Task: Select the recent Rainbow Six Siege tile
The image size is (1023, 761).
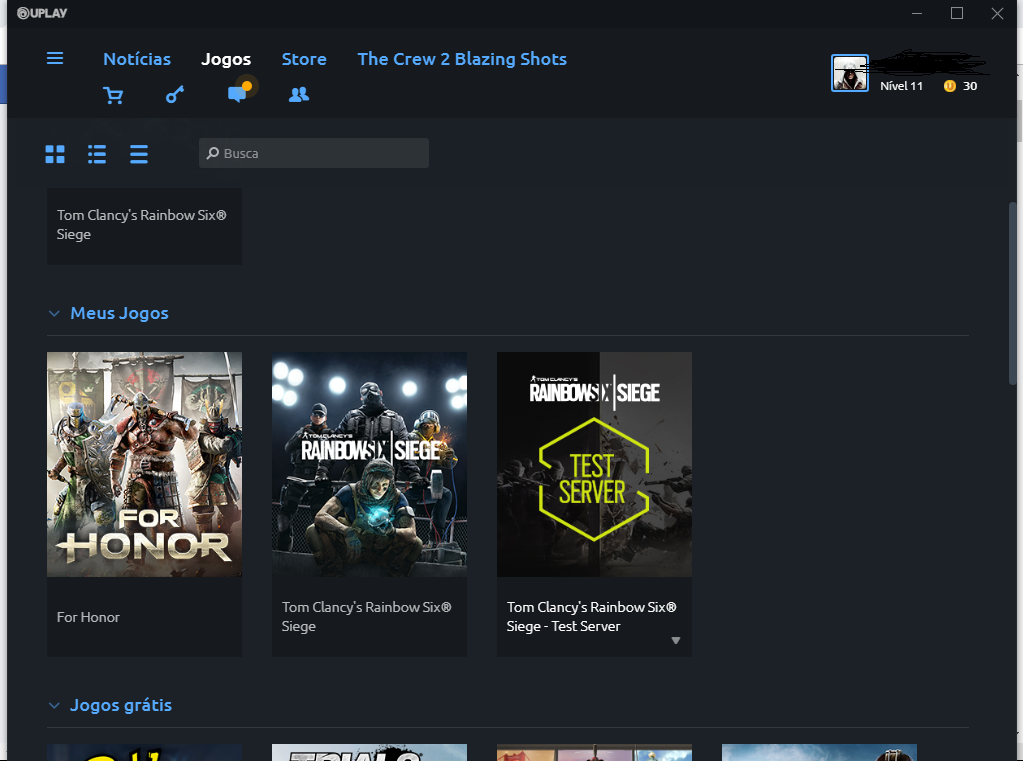Action: click(144, 226)
